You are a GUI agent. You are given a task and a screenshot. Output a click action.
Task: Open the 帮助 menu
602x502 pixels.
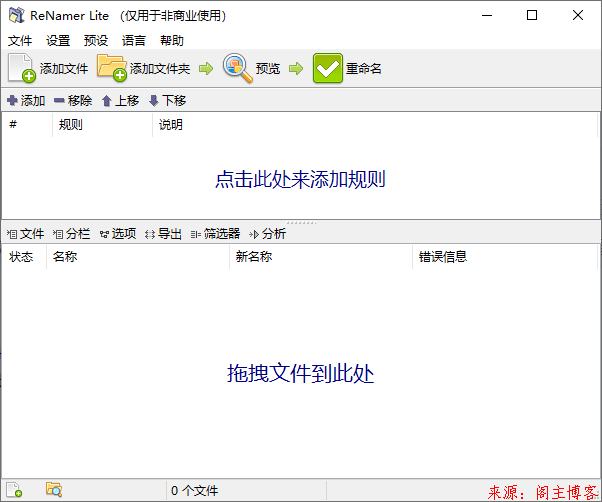pyautogui.click(x=172, y=40)
